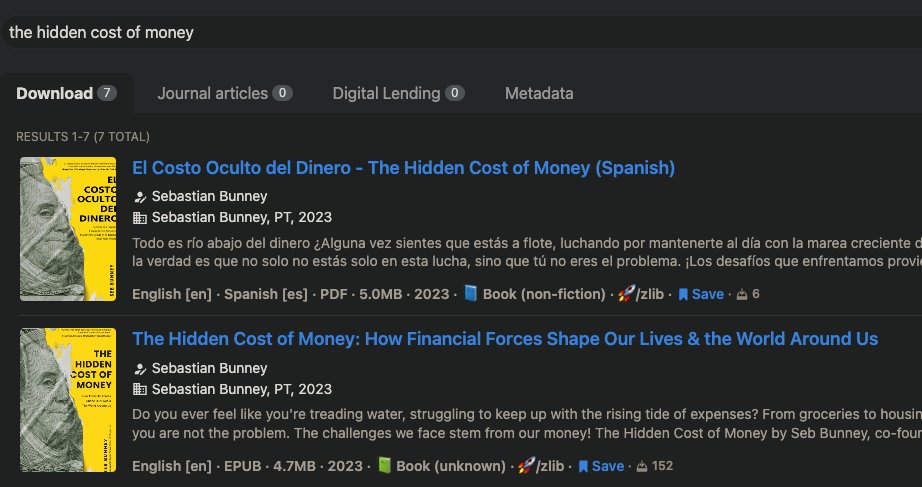This screenshot has width=922, height=487.
Task: Click the Spanish edition book cover thumbnail
Action: [x=68, y=229]
